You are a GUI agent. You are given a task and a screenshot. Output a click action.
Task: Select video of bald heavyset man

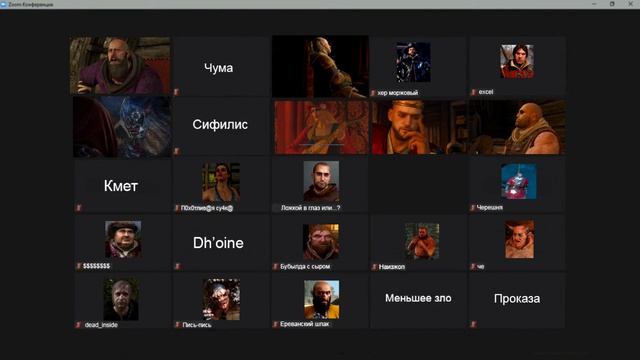517,127
